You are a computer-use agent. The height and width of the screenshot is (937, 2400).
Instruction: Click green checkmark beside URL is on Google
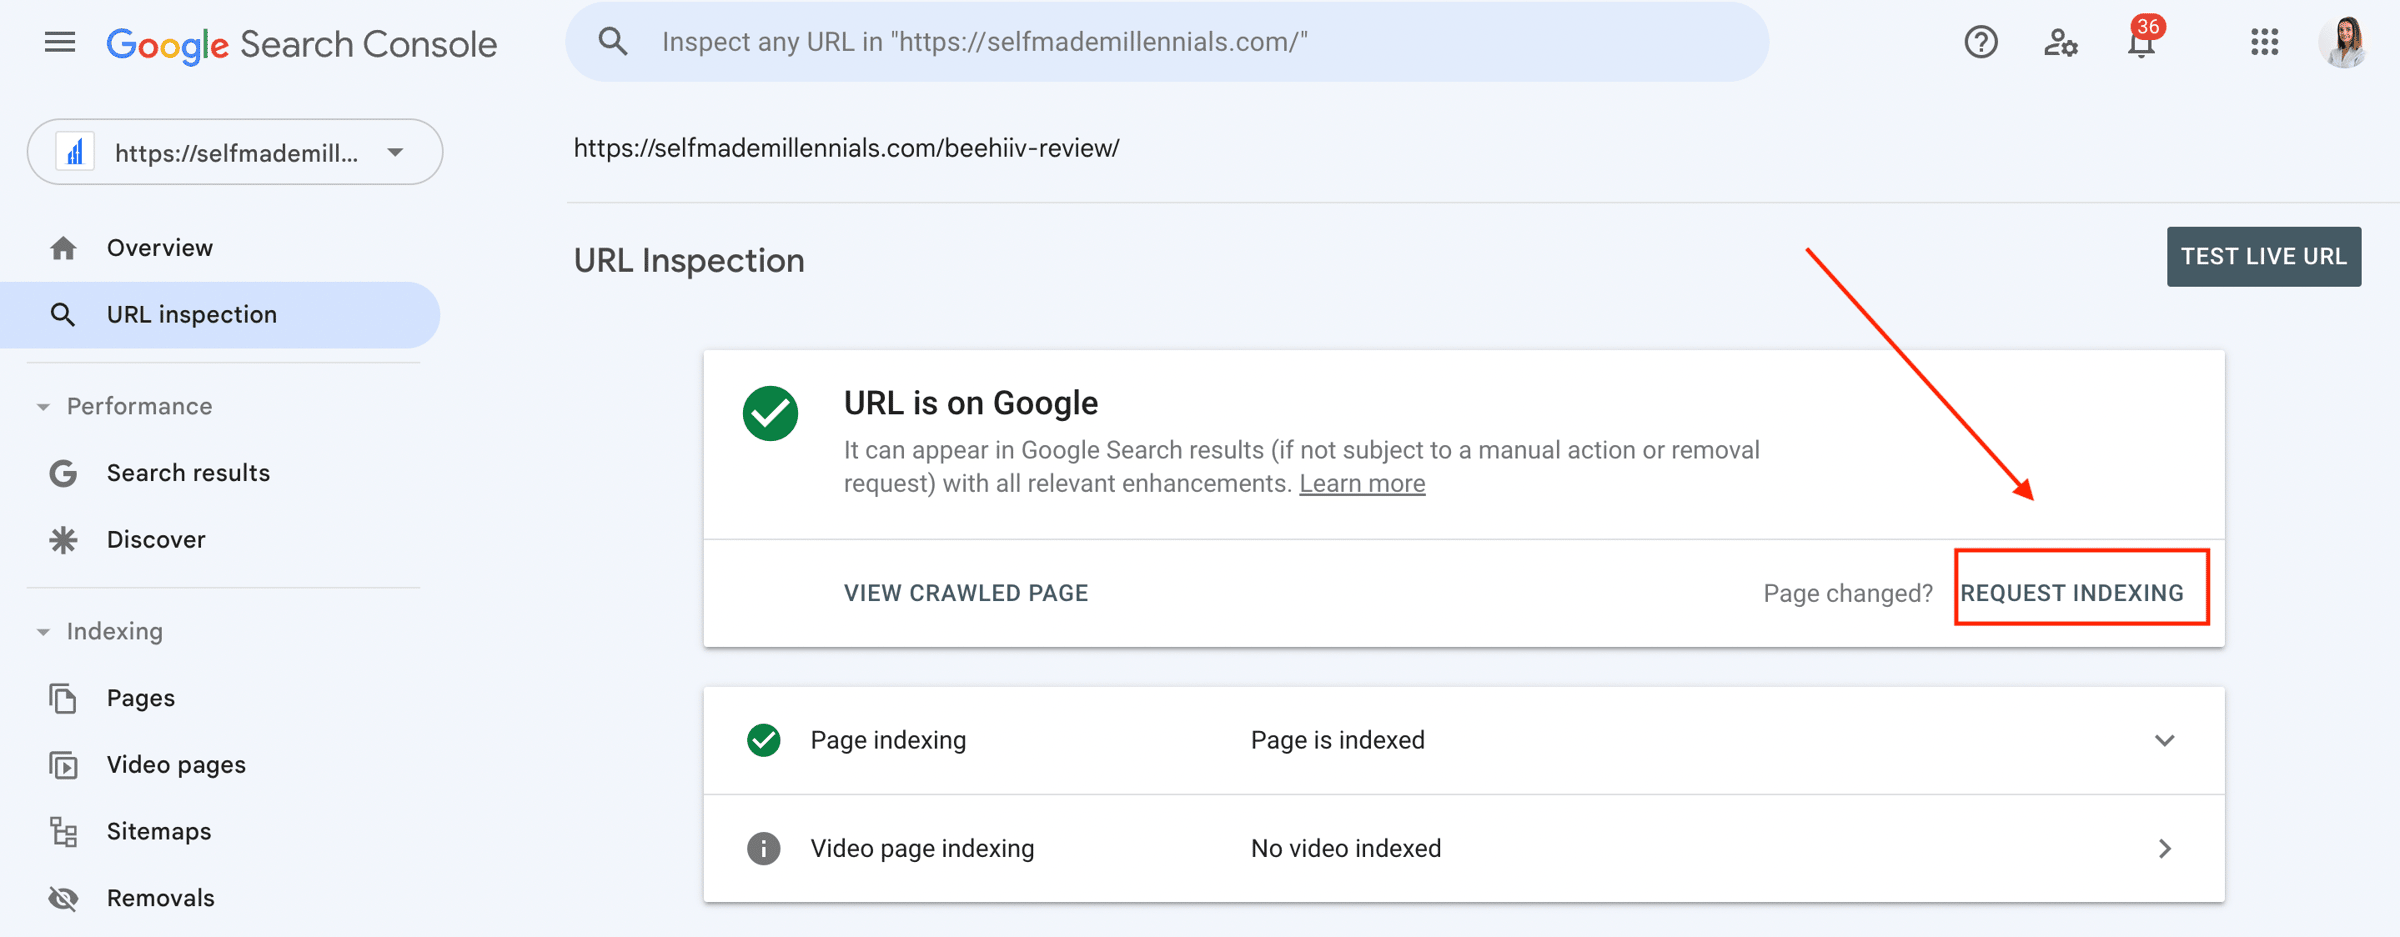click(x=770, y=413)
